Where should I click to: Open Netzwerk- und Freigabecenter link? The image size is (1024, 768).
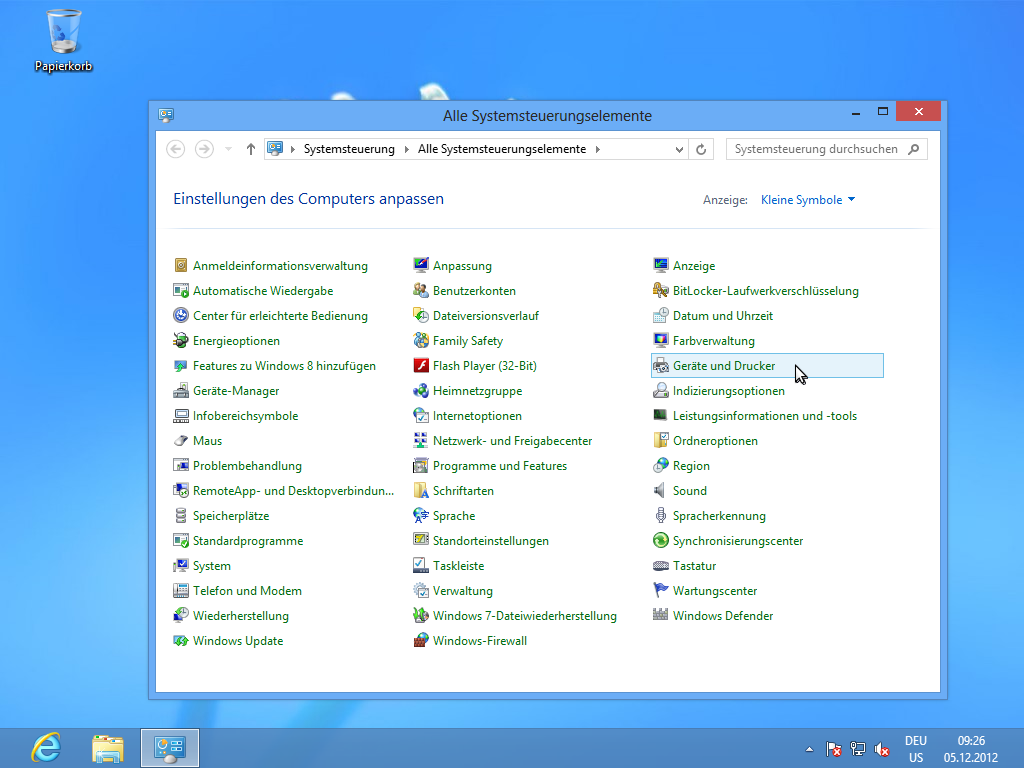tap(512, 441)
